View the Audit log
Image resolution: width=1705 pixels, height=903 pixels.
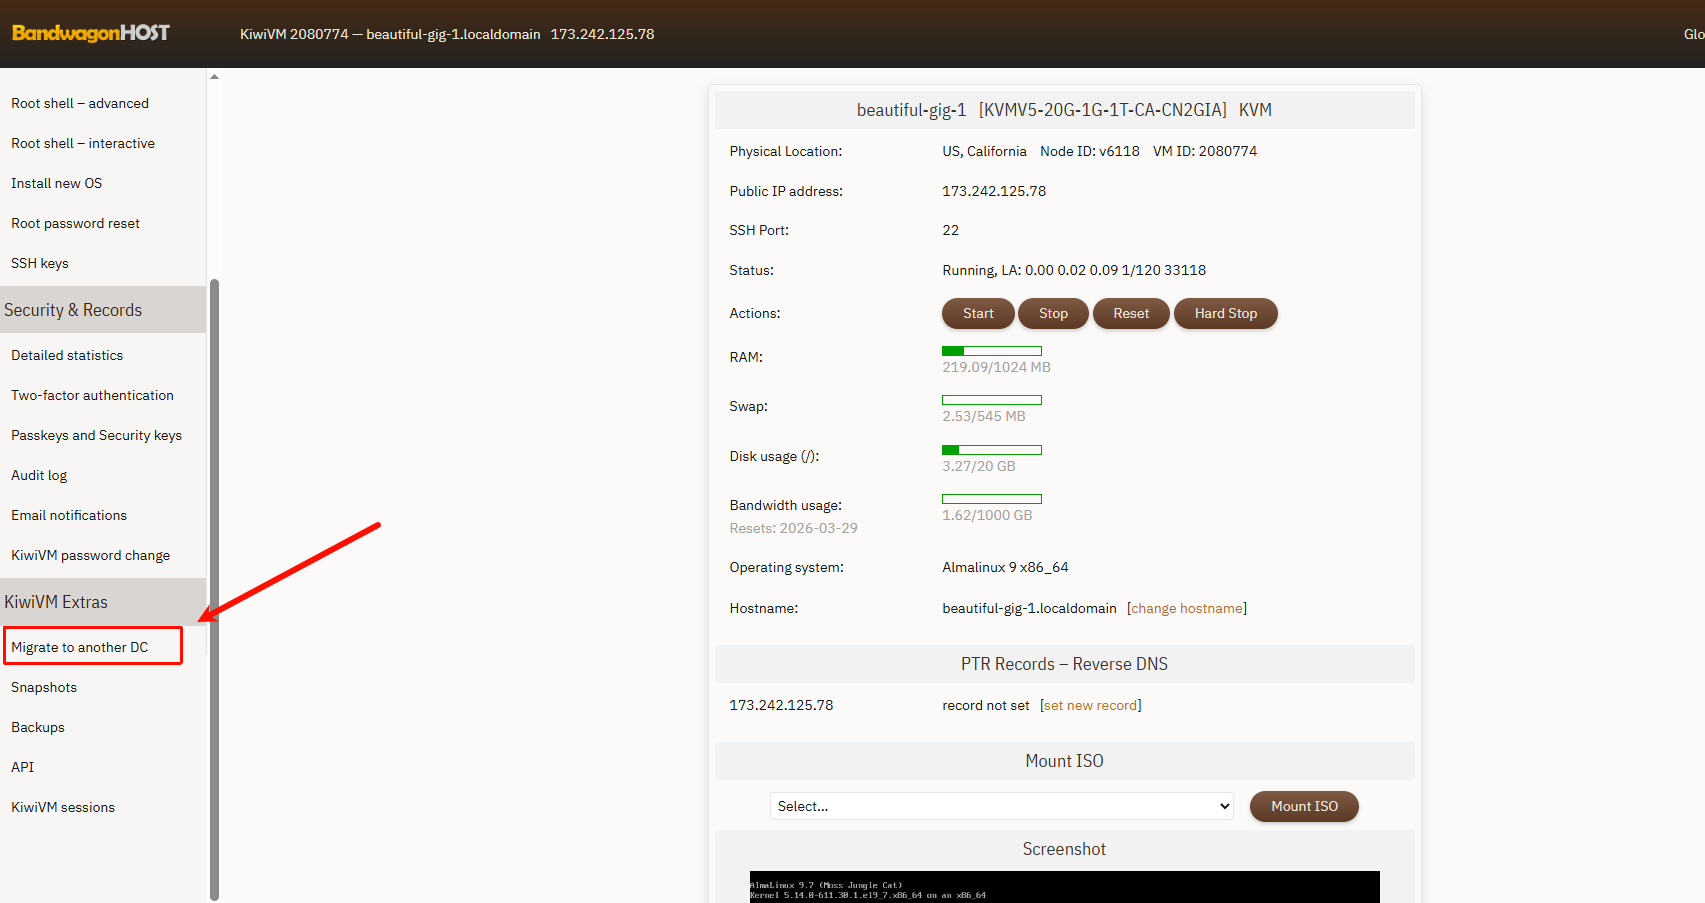pos(39,475)
